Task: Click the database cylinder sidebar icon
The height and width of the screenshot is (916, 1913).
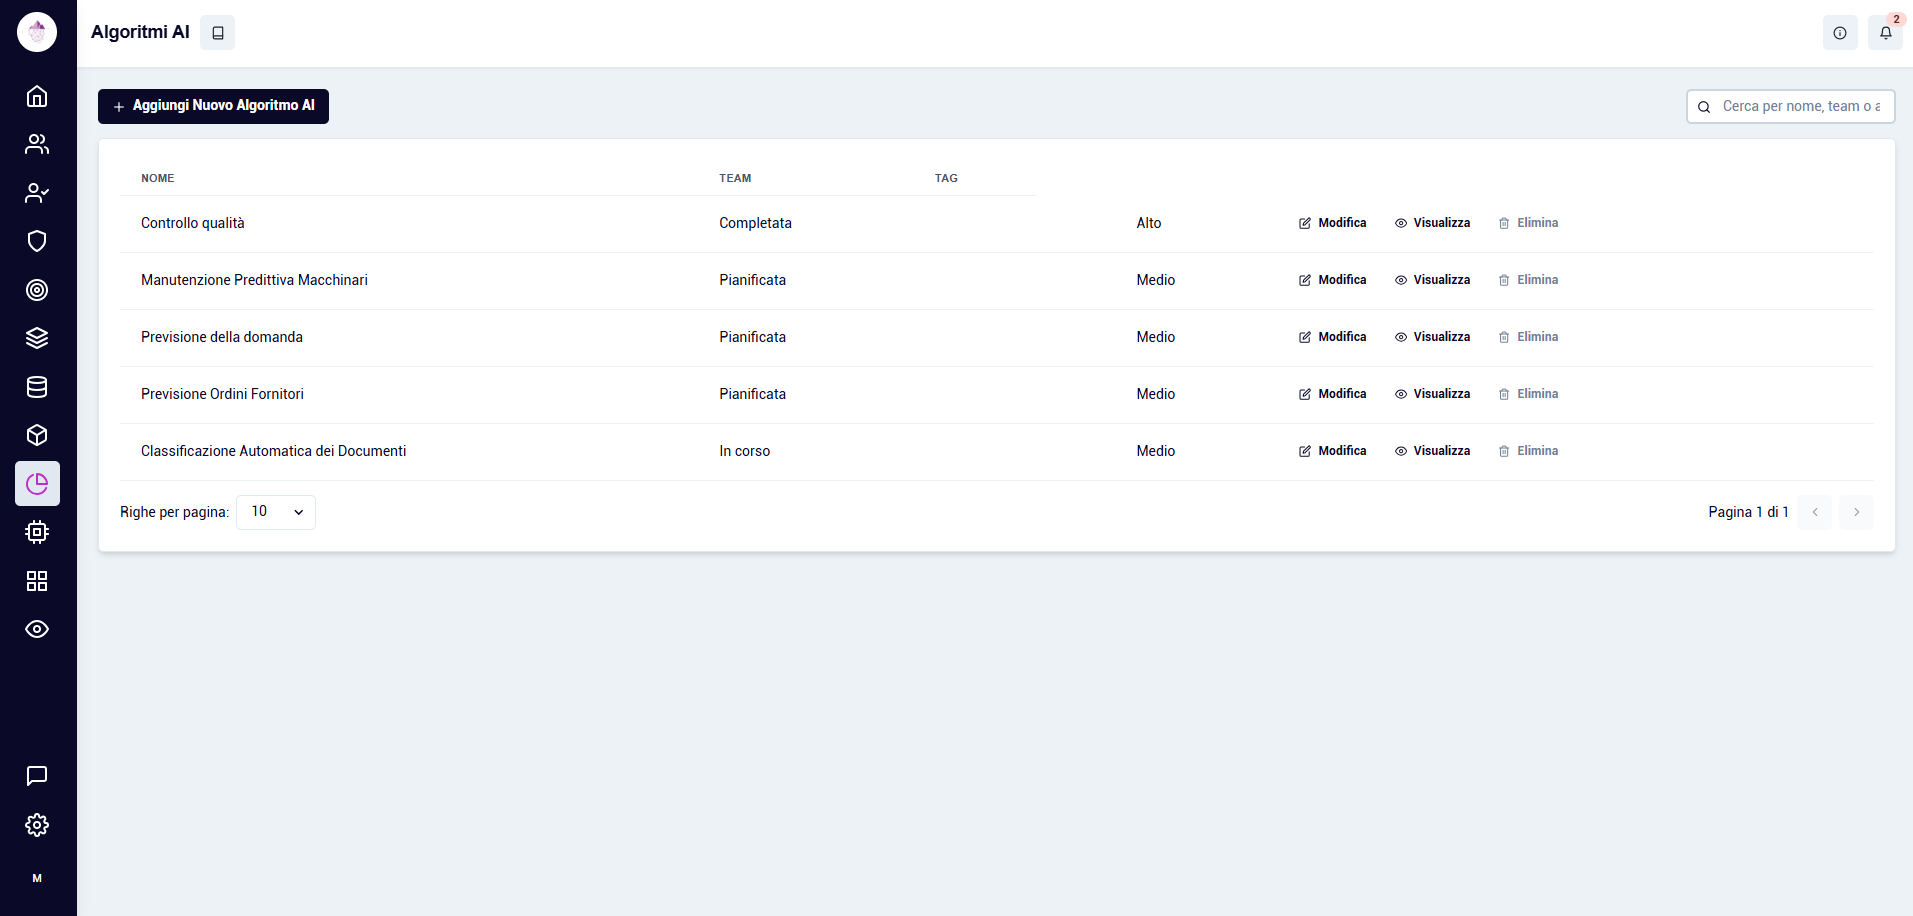Action: 37,387
